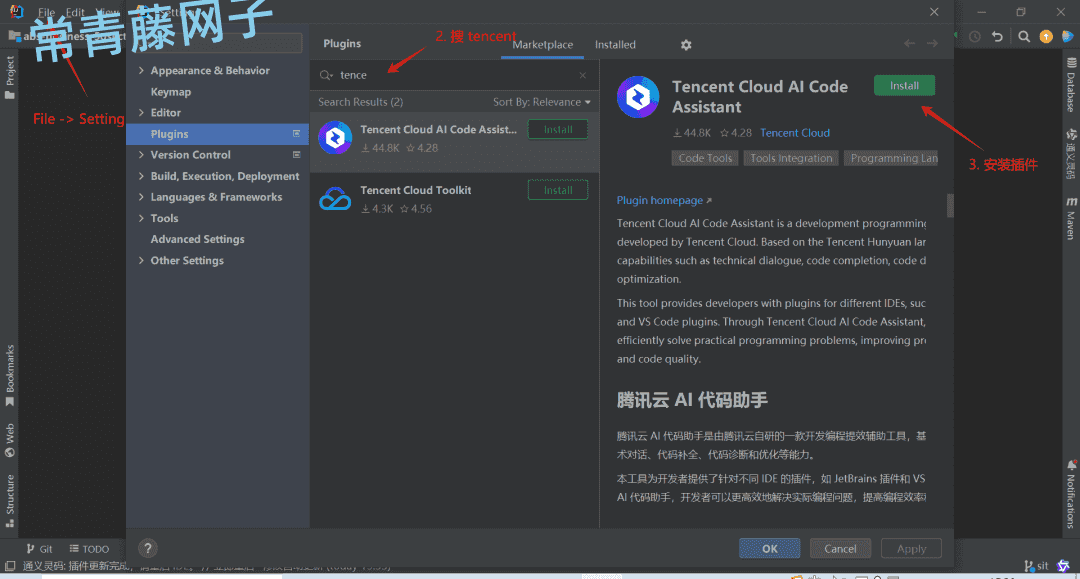
Task: Open the Maven tool window
Action: [1071, 218]
